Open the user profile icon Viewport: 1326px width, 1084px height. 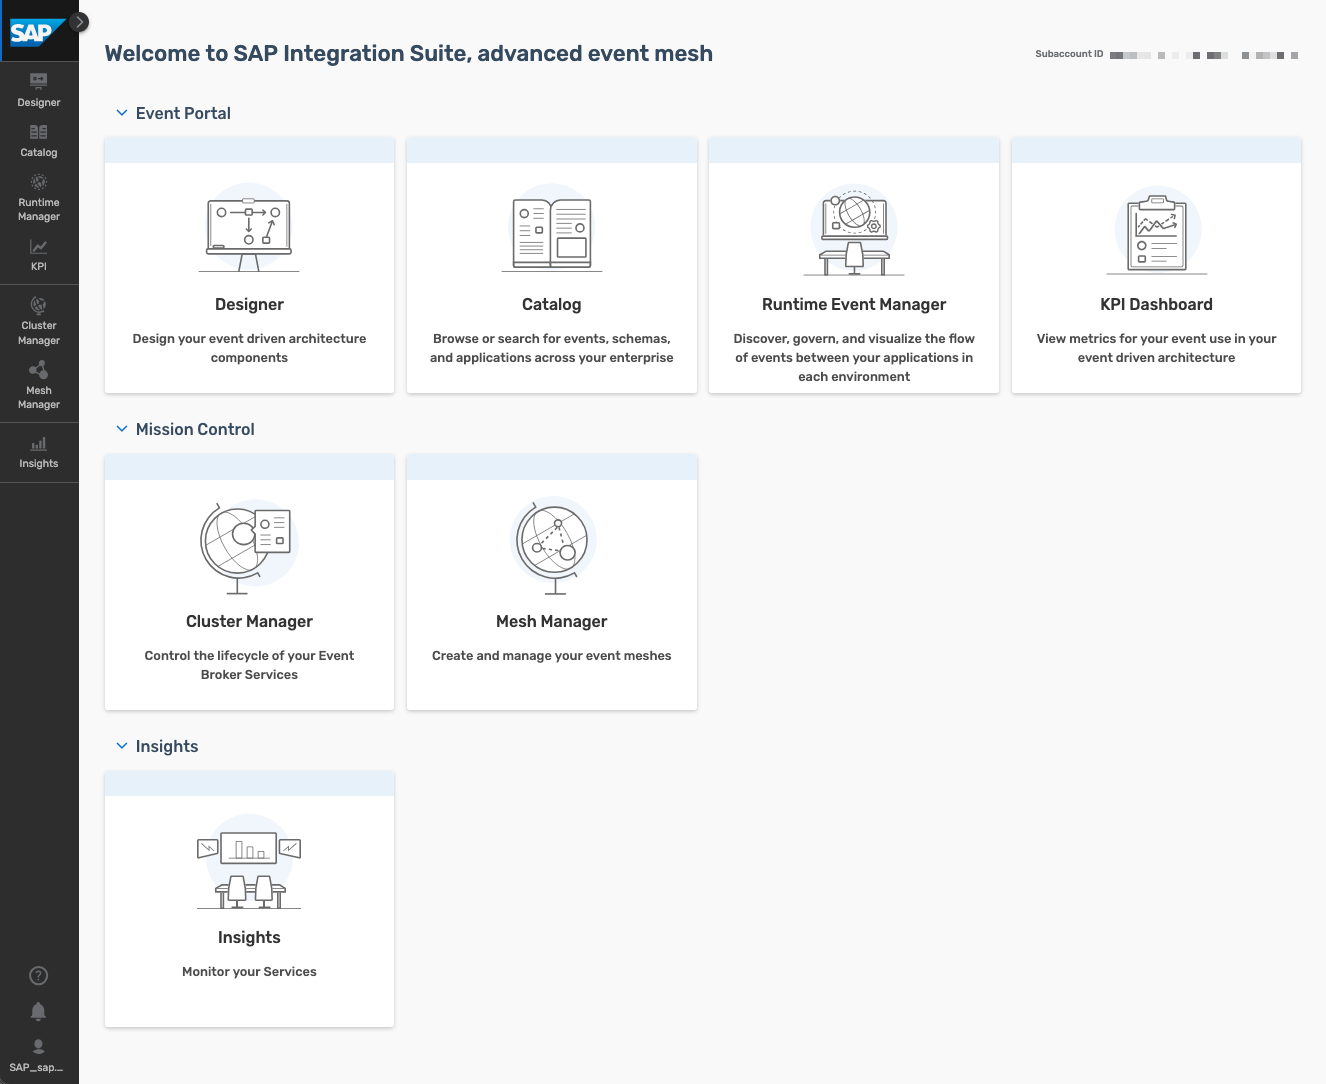[39, 1046]
